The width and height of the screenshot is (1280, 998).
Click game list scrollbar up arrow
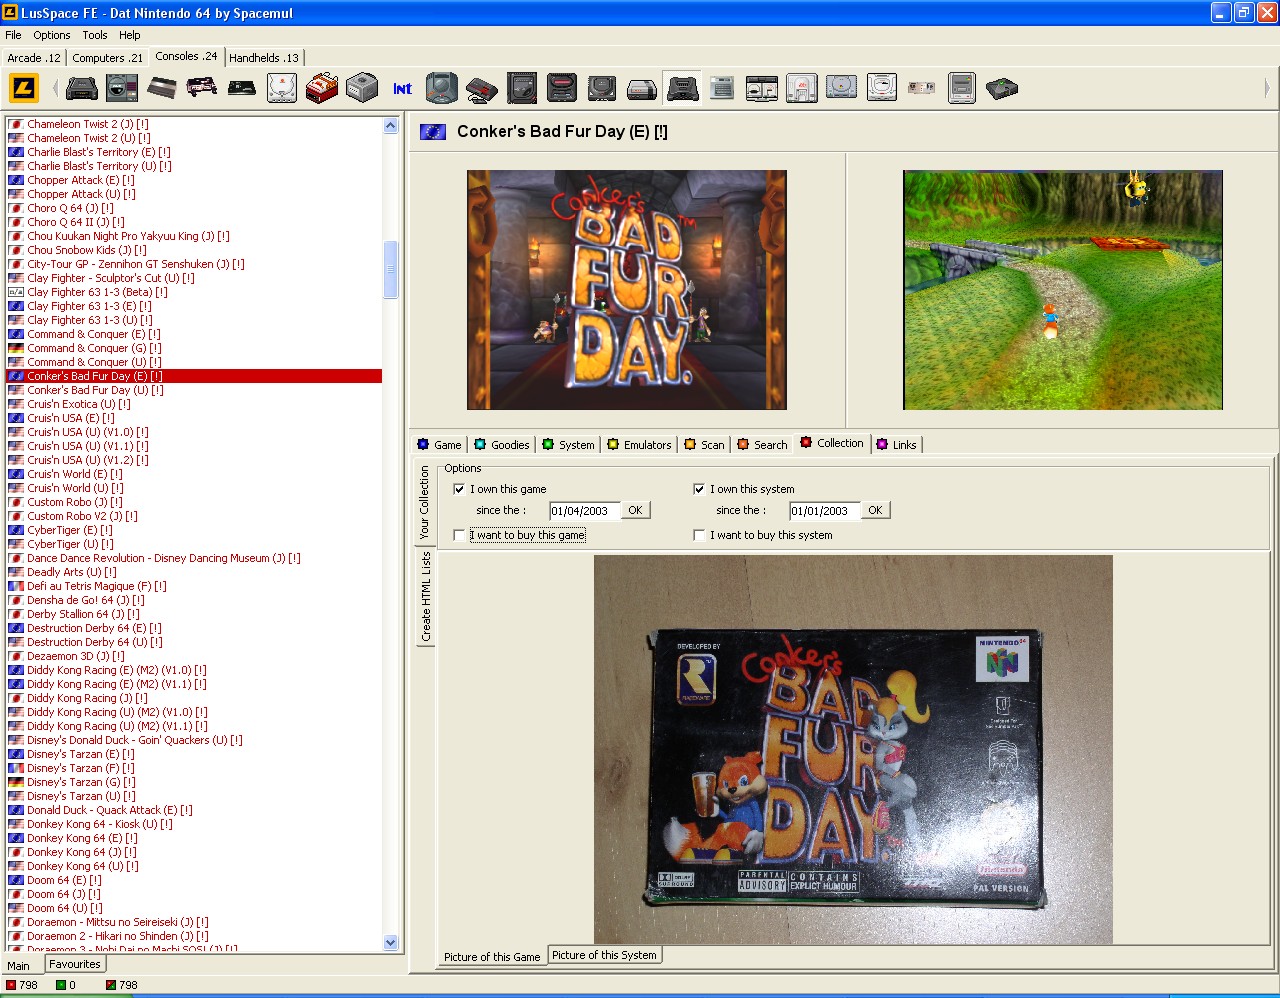[391, 126]
